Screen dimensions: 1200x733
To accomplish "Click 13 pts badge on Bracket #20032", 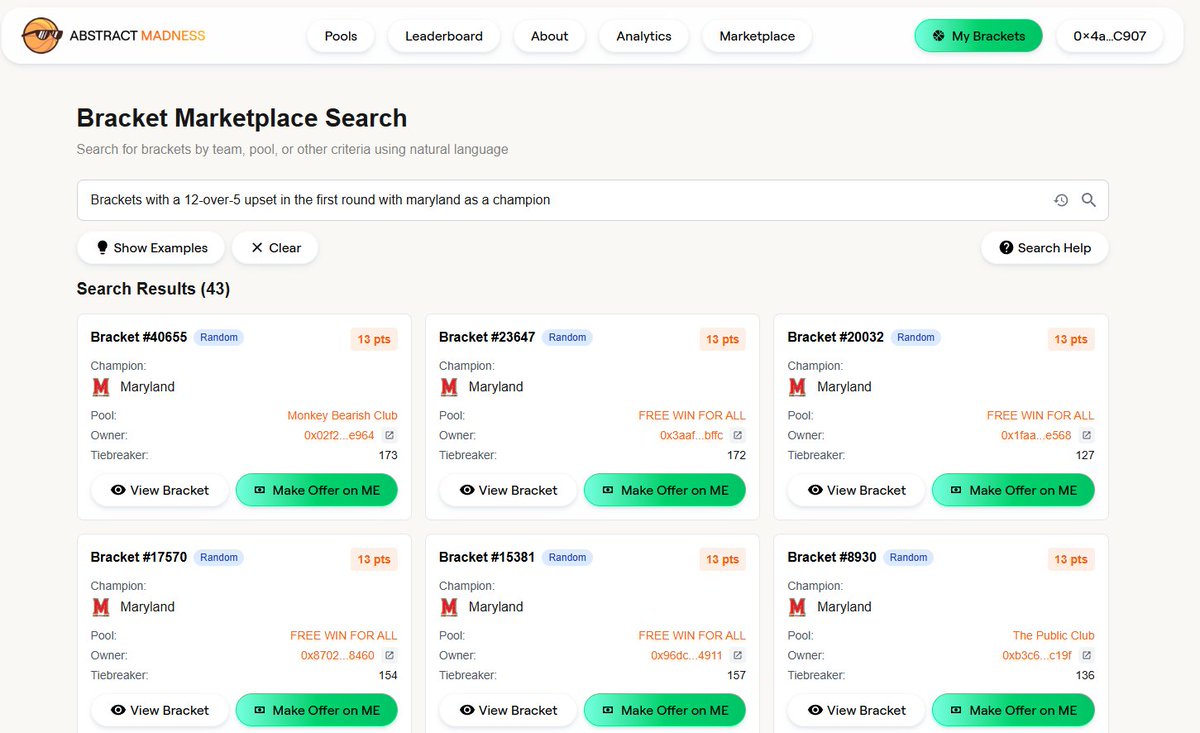I will click(x=1071, y=339).
